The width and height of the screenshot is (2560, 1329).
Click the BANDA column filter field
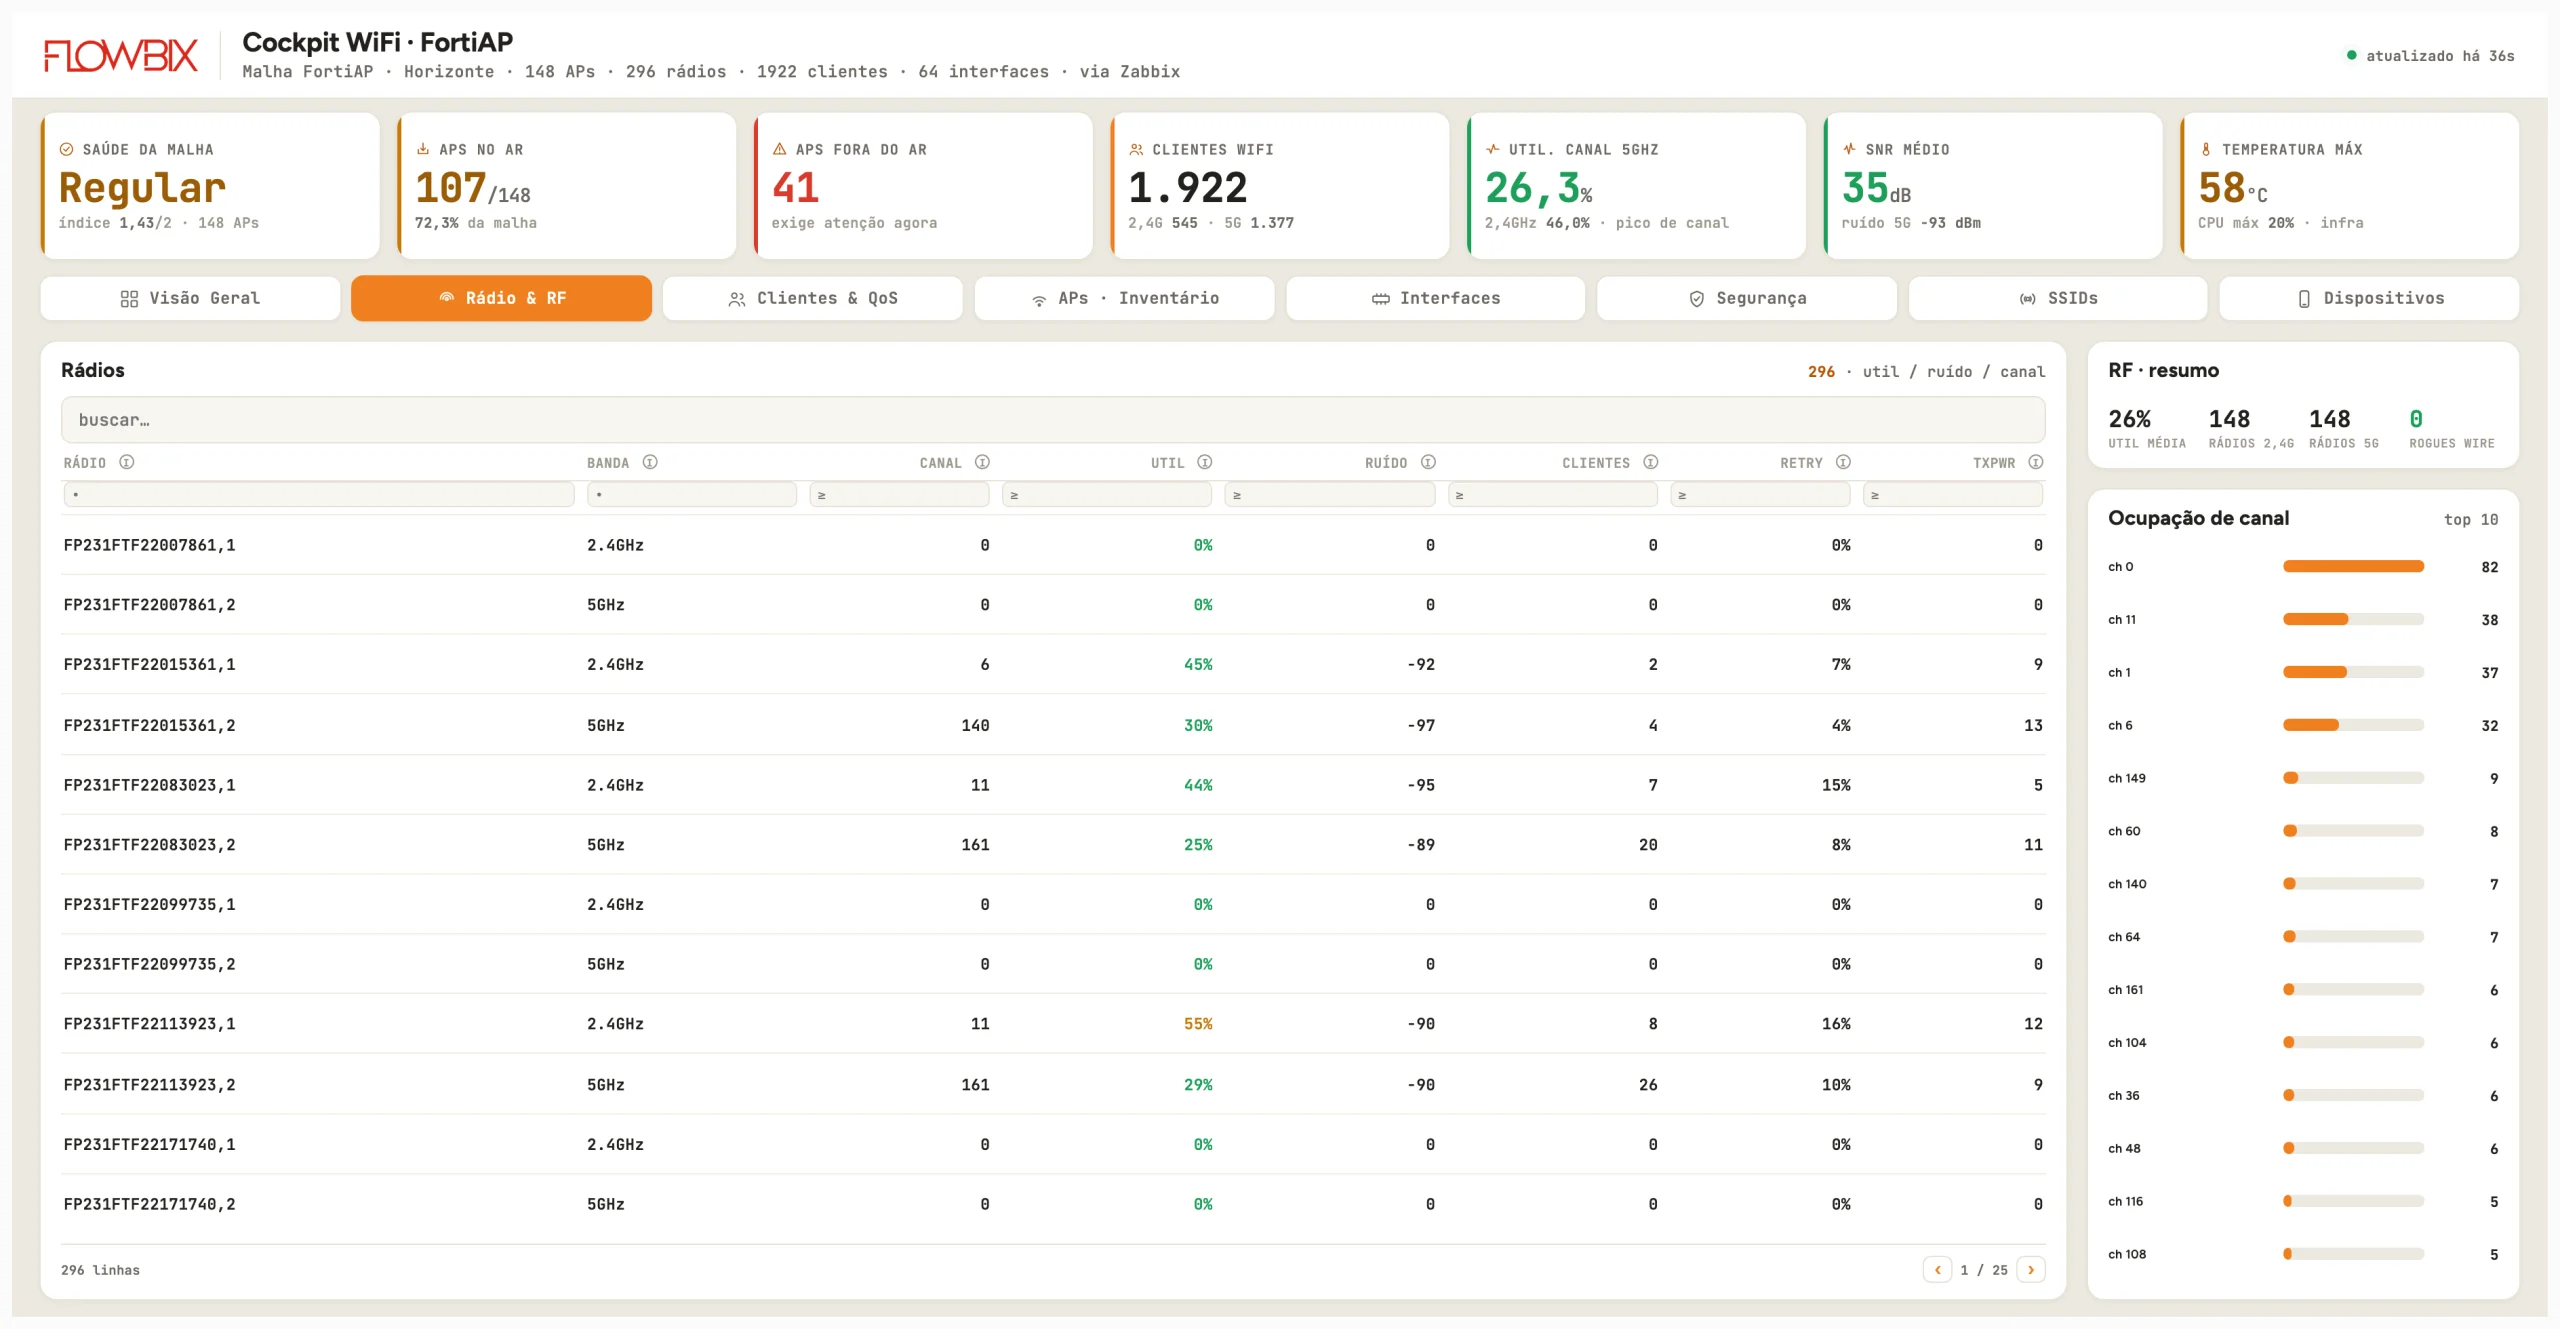[692, 494]
